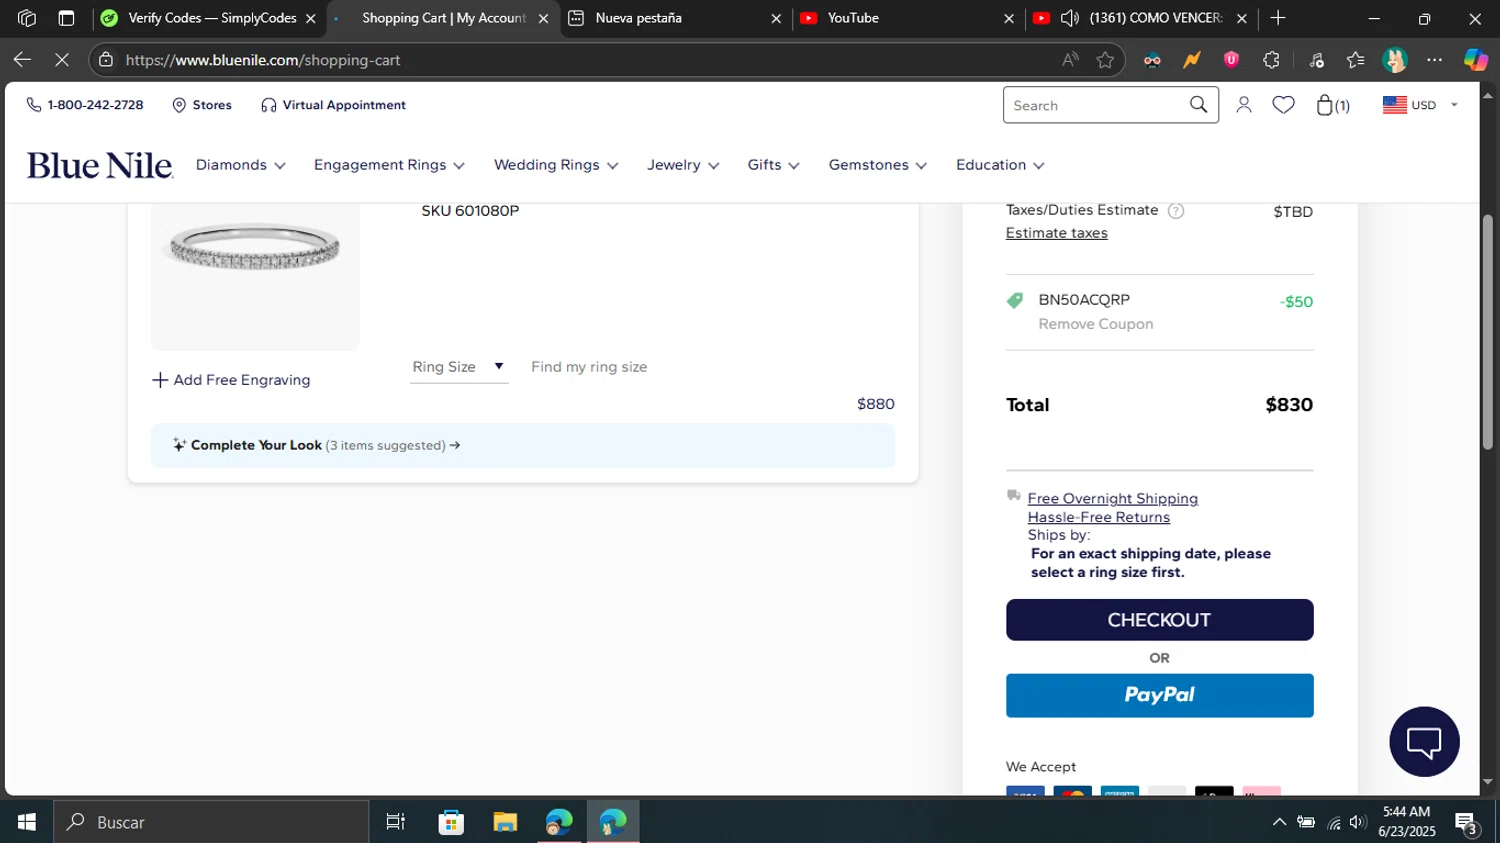1500x843 pixels.
Task: Open the browser profile avatar
Action: pyautogui.click(x=1395, y=60)
